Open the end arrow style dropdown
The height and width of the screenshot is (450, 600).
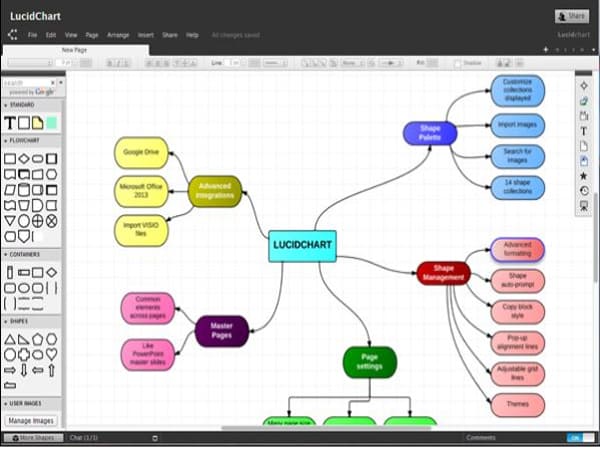pos(391,63)
